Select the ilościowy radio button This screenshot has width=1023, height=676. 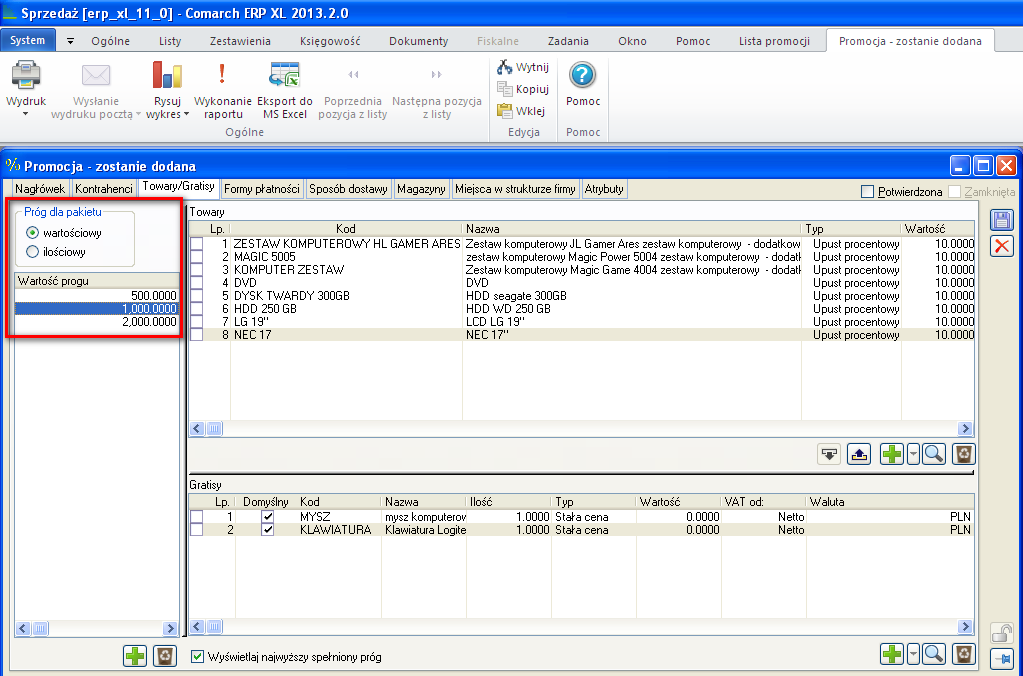click(x=32, y=251)
